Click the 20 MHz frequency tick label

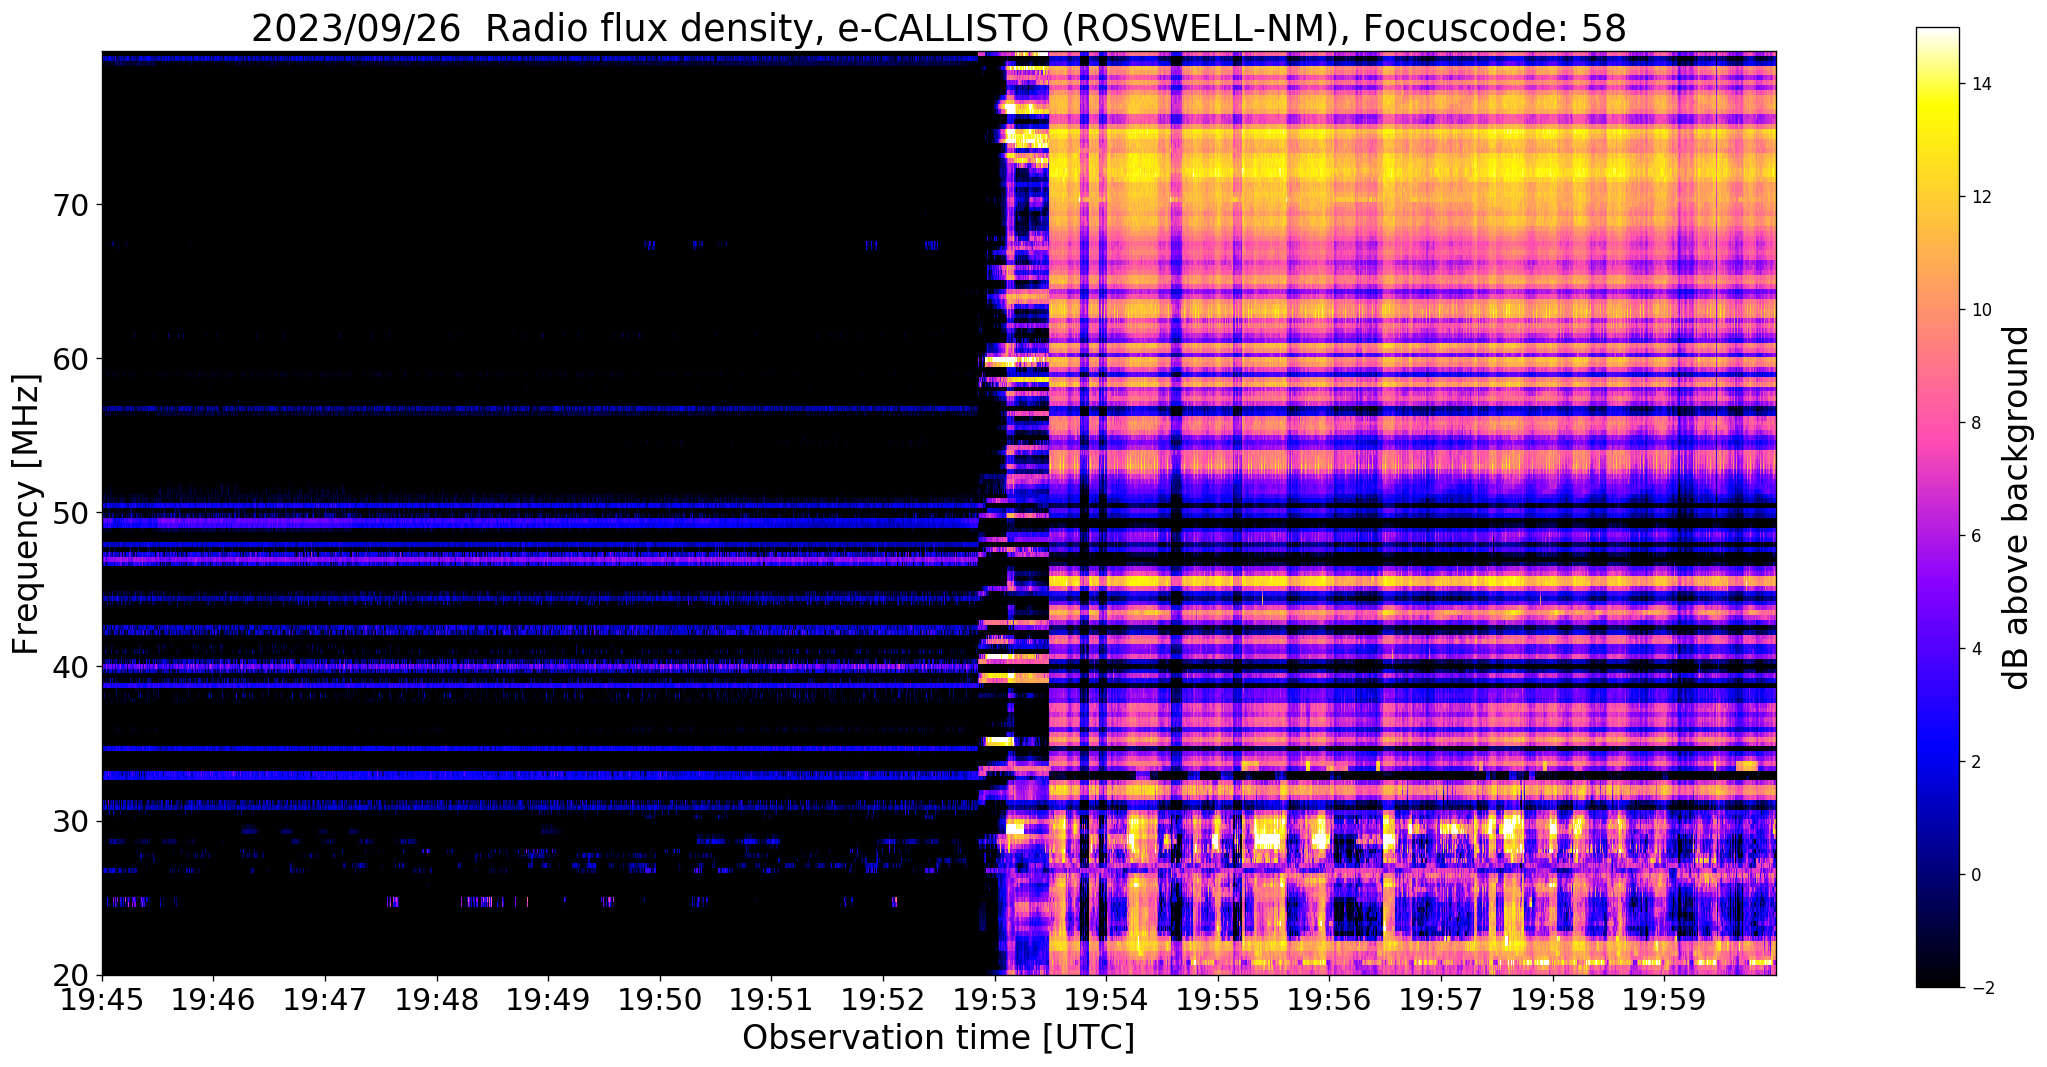pyautogui.click(x=70, y=975)
